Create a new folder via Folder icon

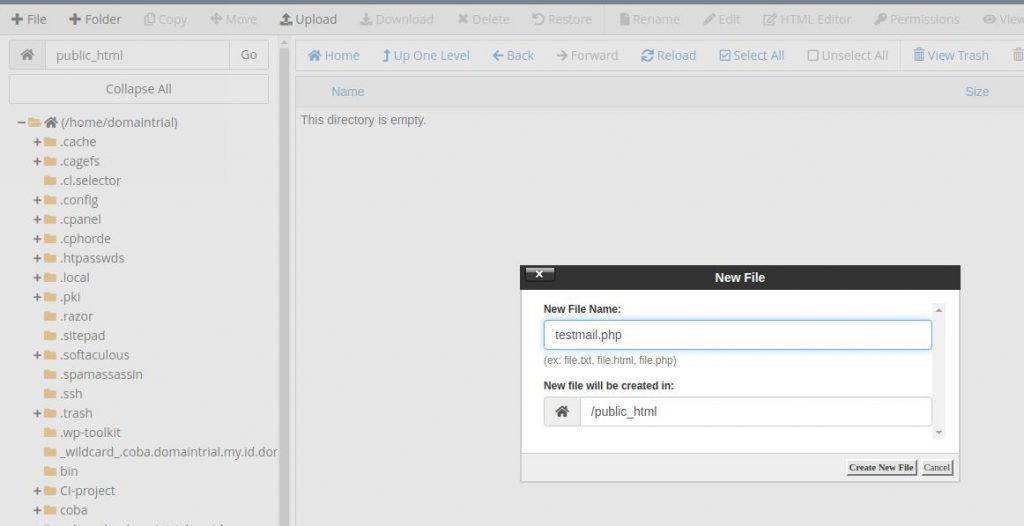95,19
